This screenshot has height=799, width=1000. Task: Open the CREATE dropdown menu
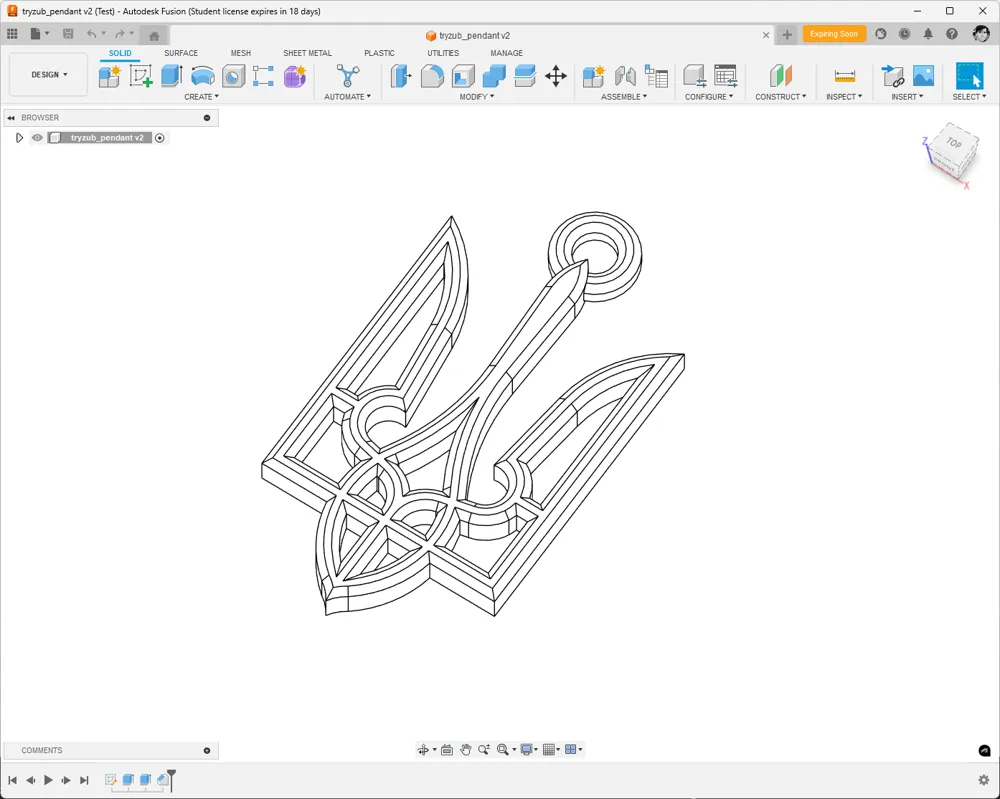point(201,97)
